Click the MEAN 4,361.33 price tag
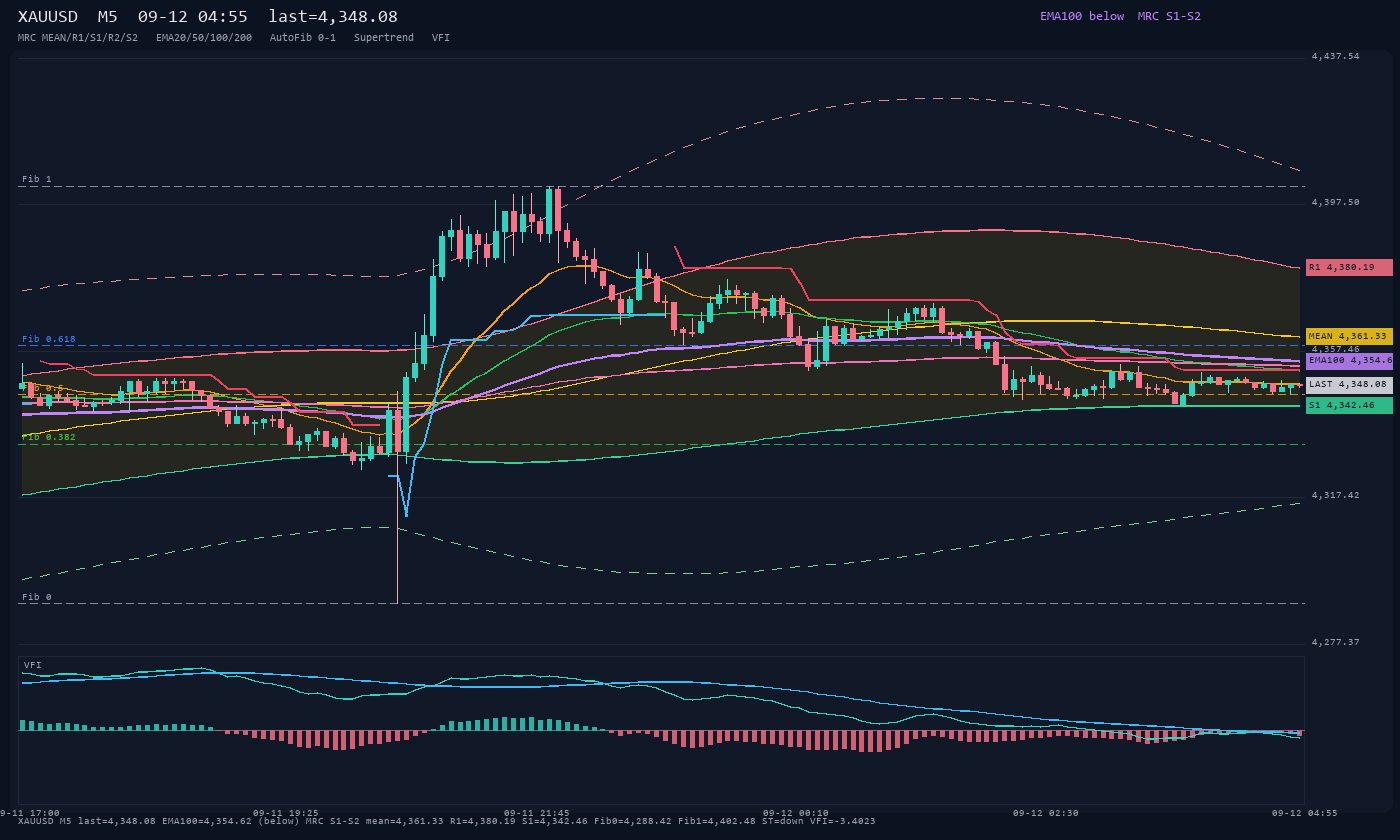 point(1349,336)
